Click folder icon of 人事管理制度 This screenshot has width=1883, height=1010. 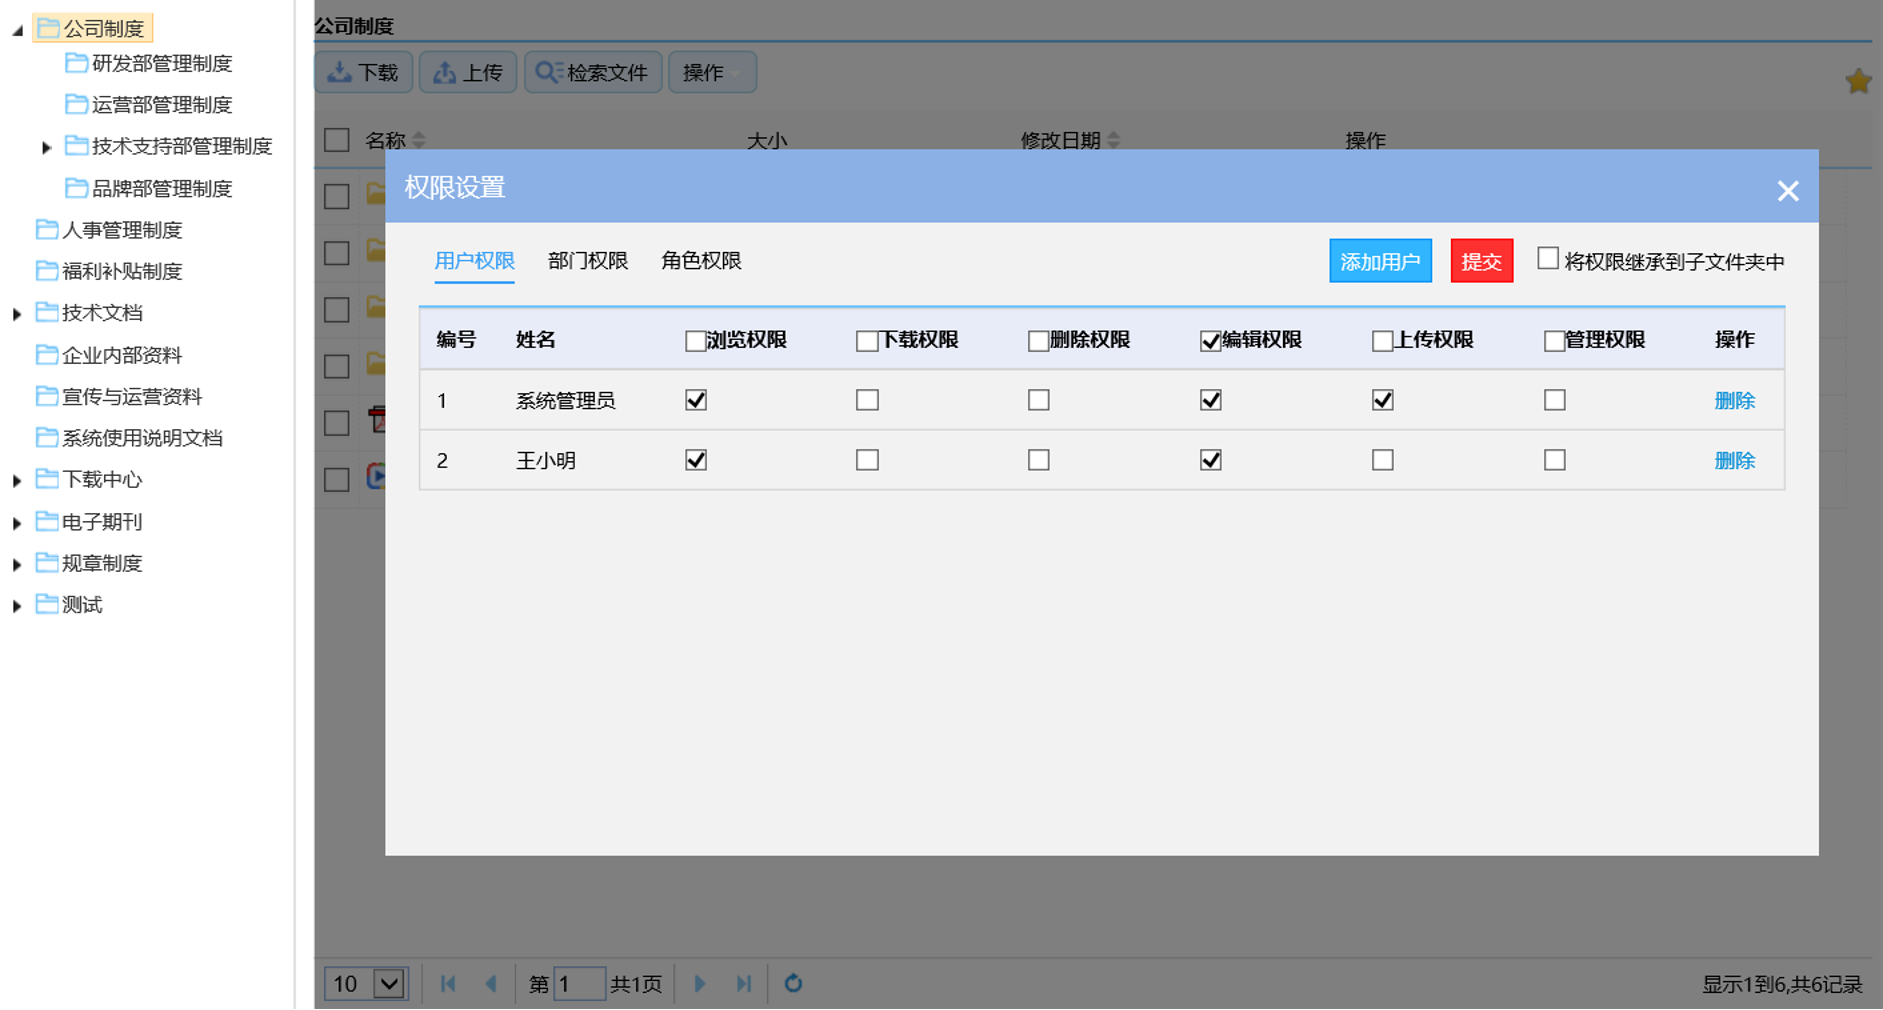tap(46, 230)
